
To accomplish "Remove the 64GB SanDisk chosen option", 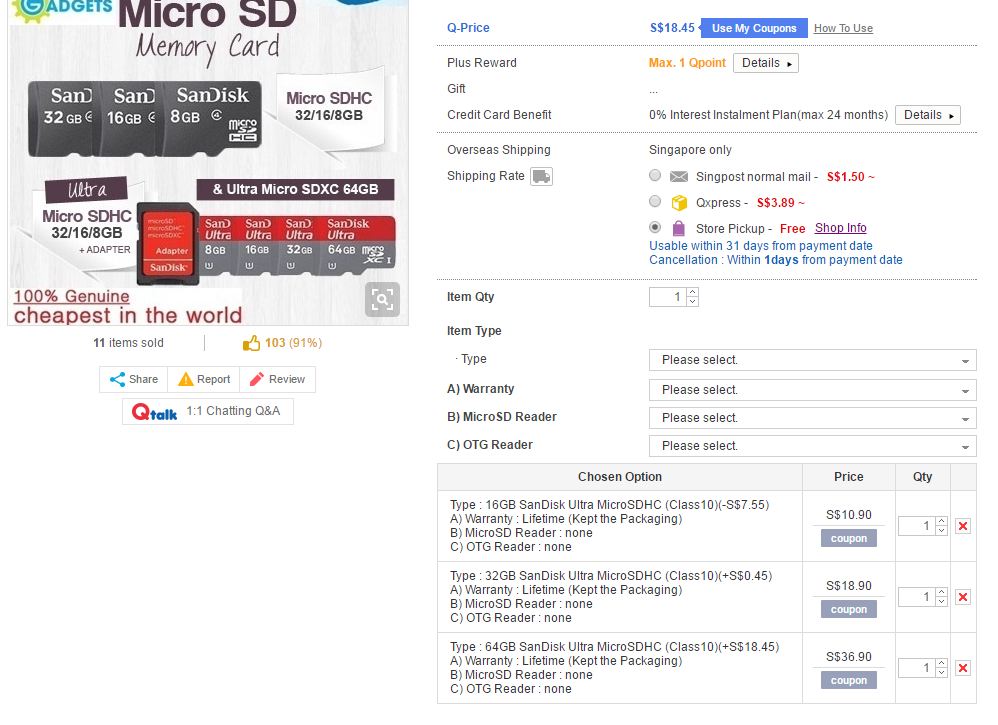I will [963, 668].
